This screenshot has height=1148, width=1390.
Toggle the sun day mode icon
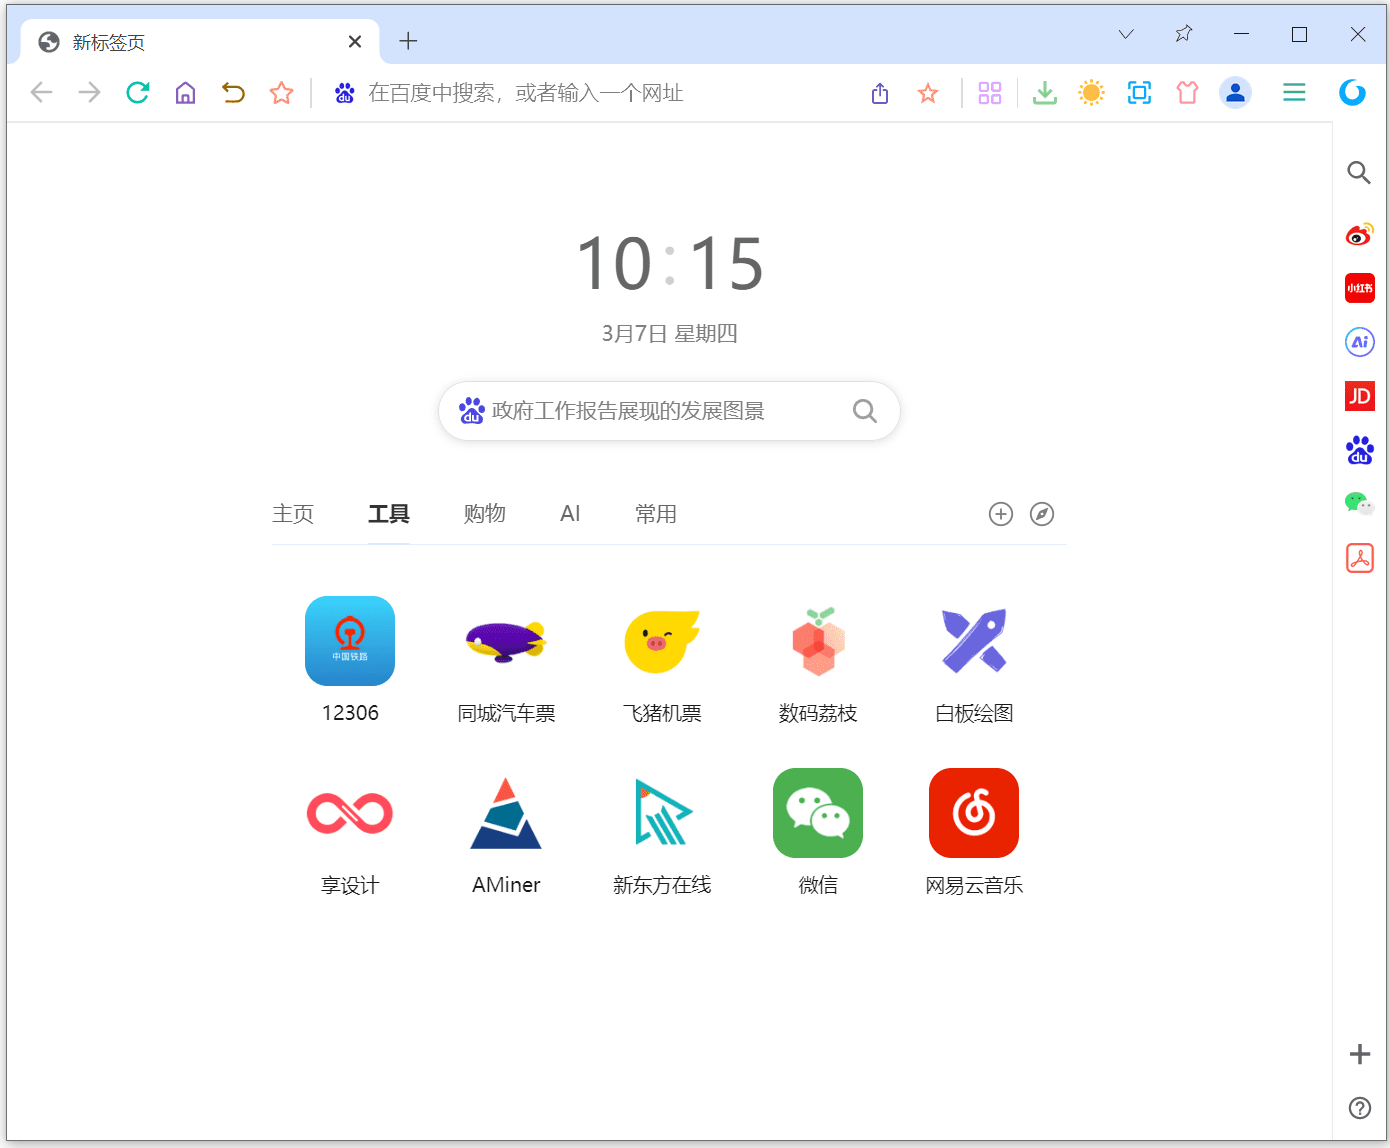coord(1091,93)
